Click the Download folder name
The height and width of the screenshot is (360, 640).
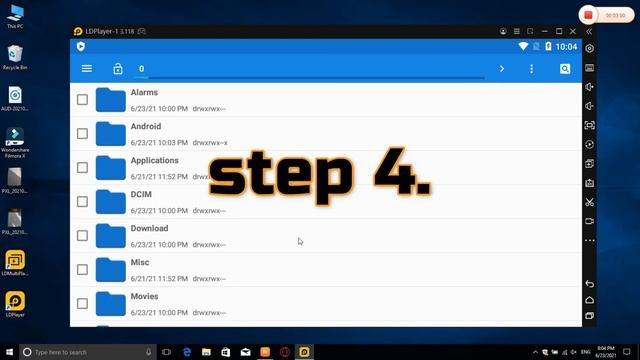tap(149, 229)
